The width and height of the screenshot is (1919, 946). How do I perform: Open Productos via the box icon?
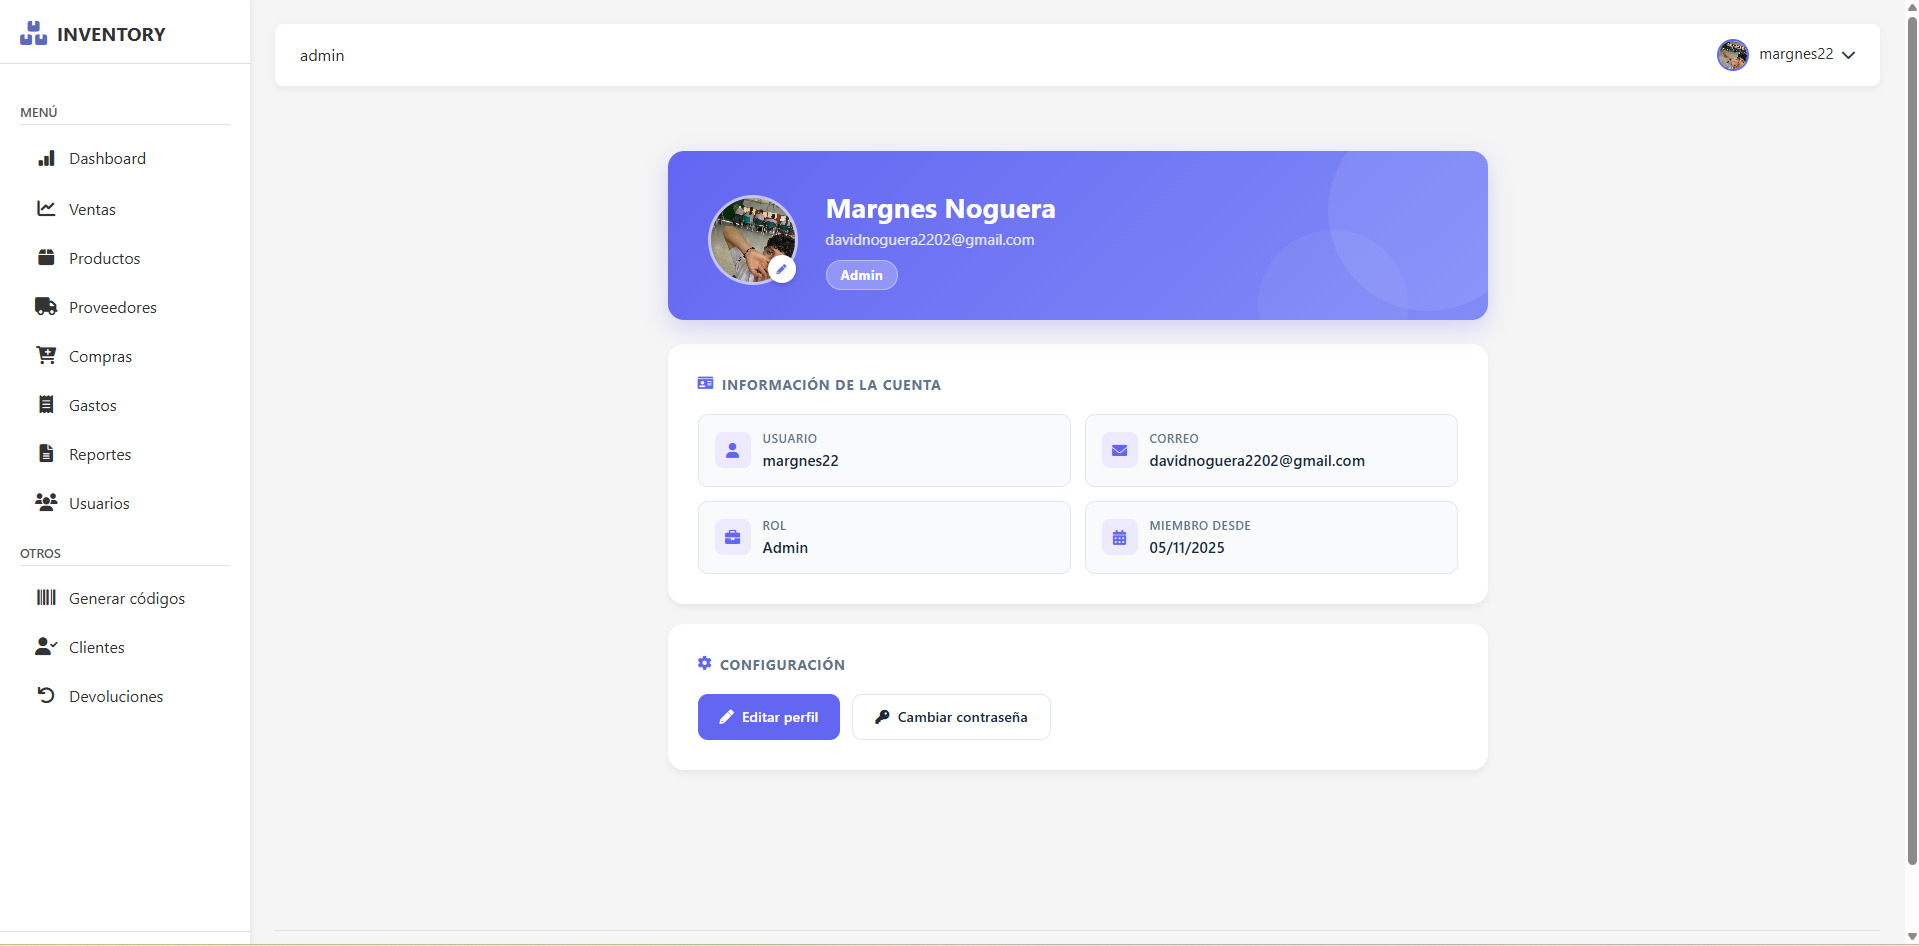(47, 257)
